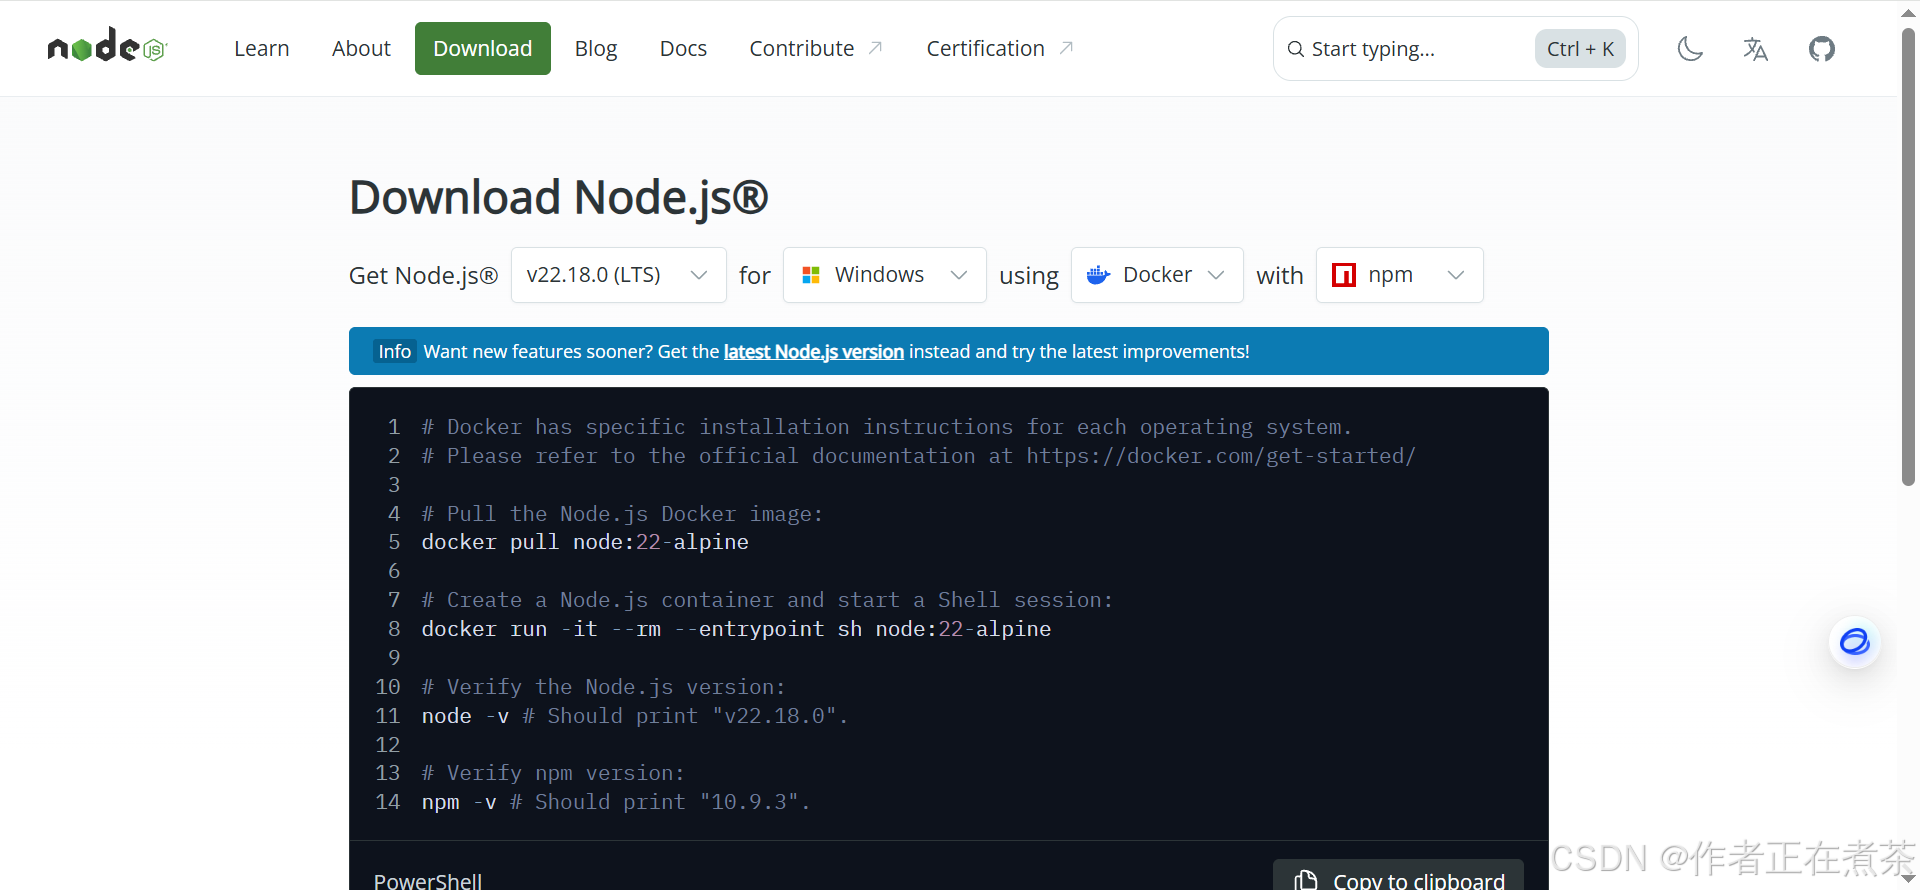The height and width of the screenshot is (890, 1920).
Task: Click the Certification external-link arrow
Action: [x=1066, y=48]
